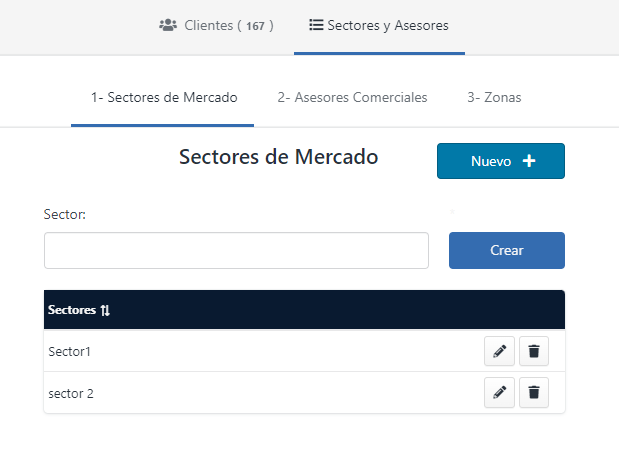Open the 3- Zonas tab
The width and height of the screenshot is (620, 451).
[x=493, y=98]
